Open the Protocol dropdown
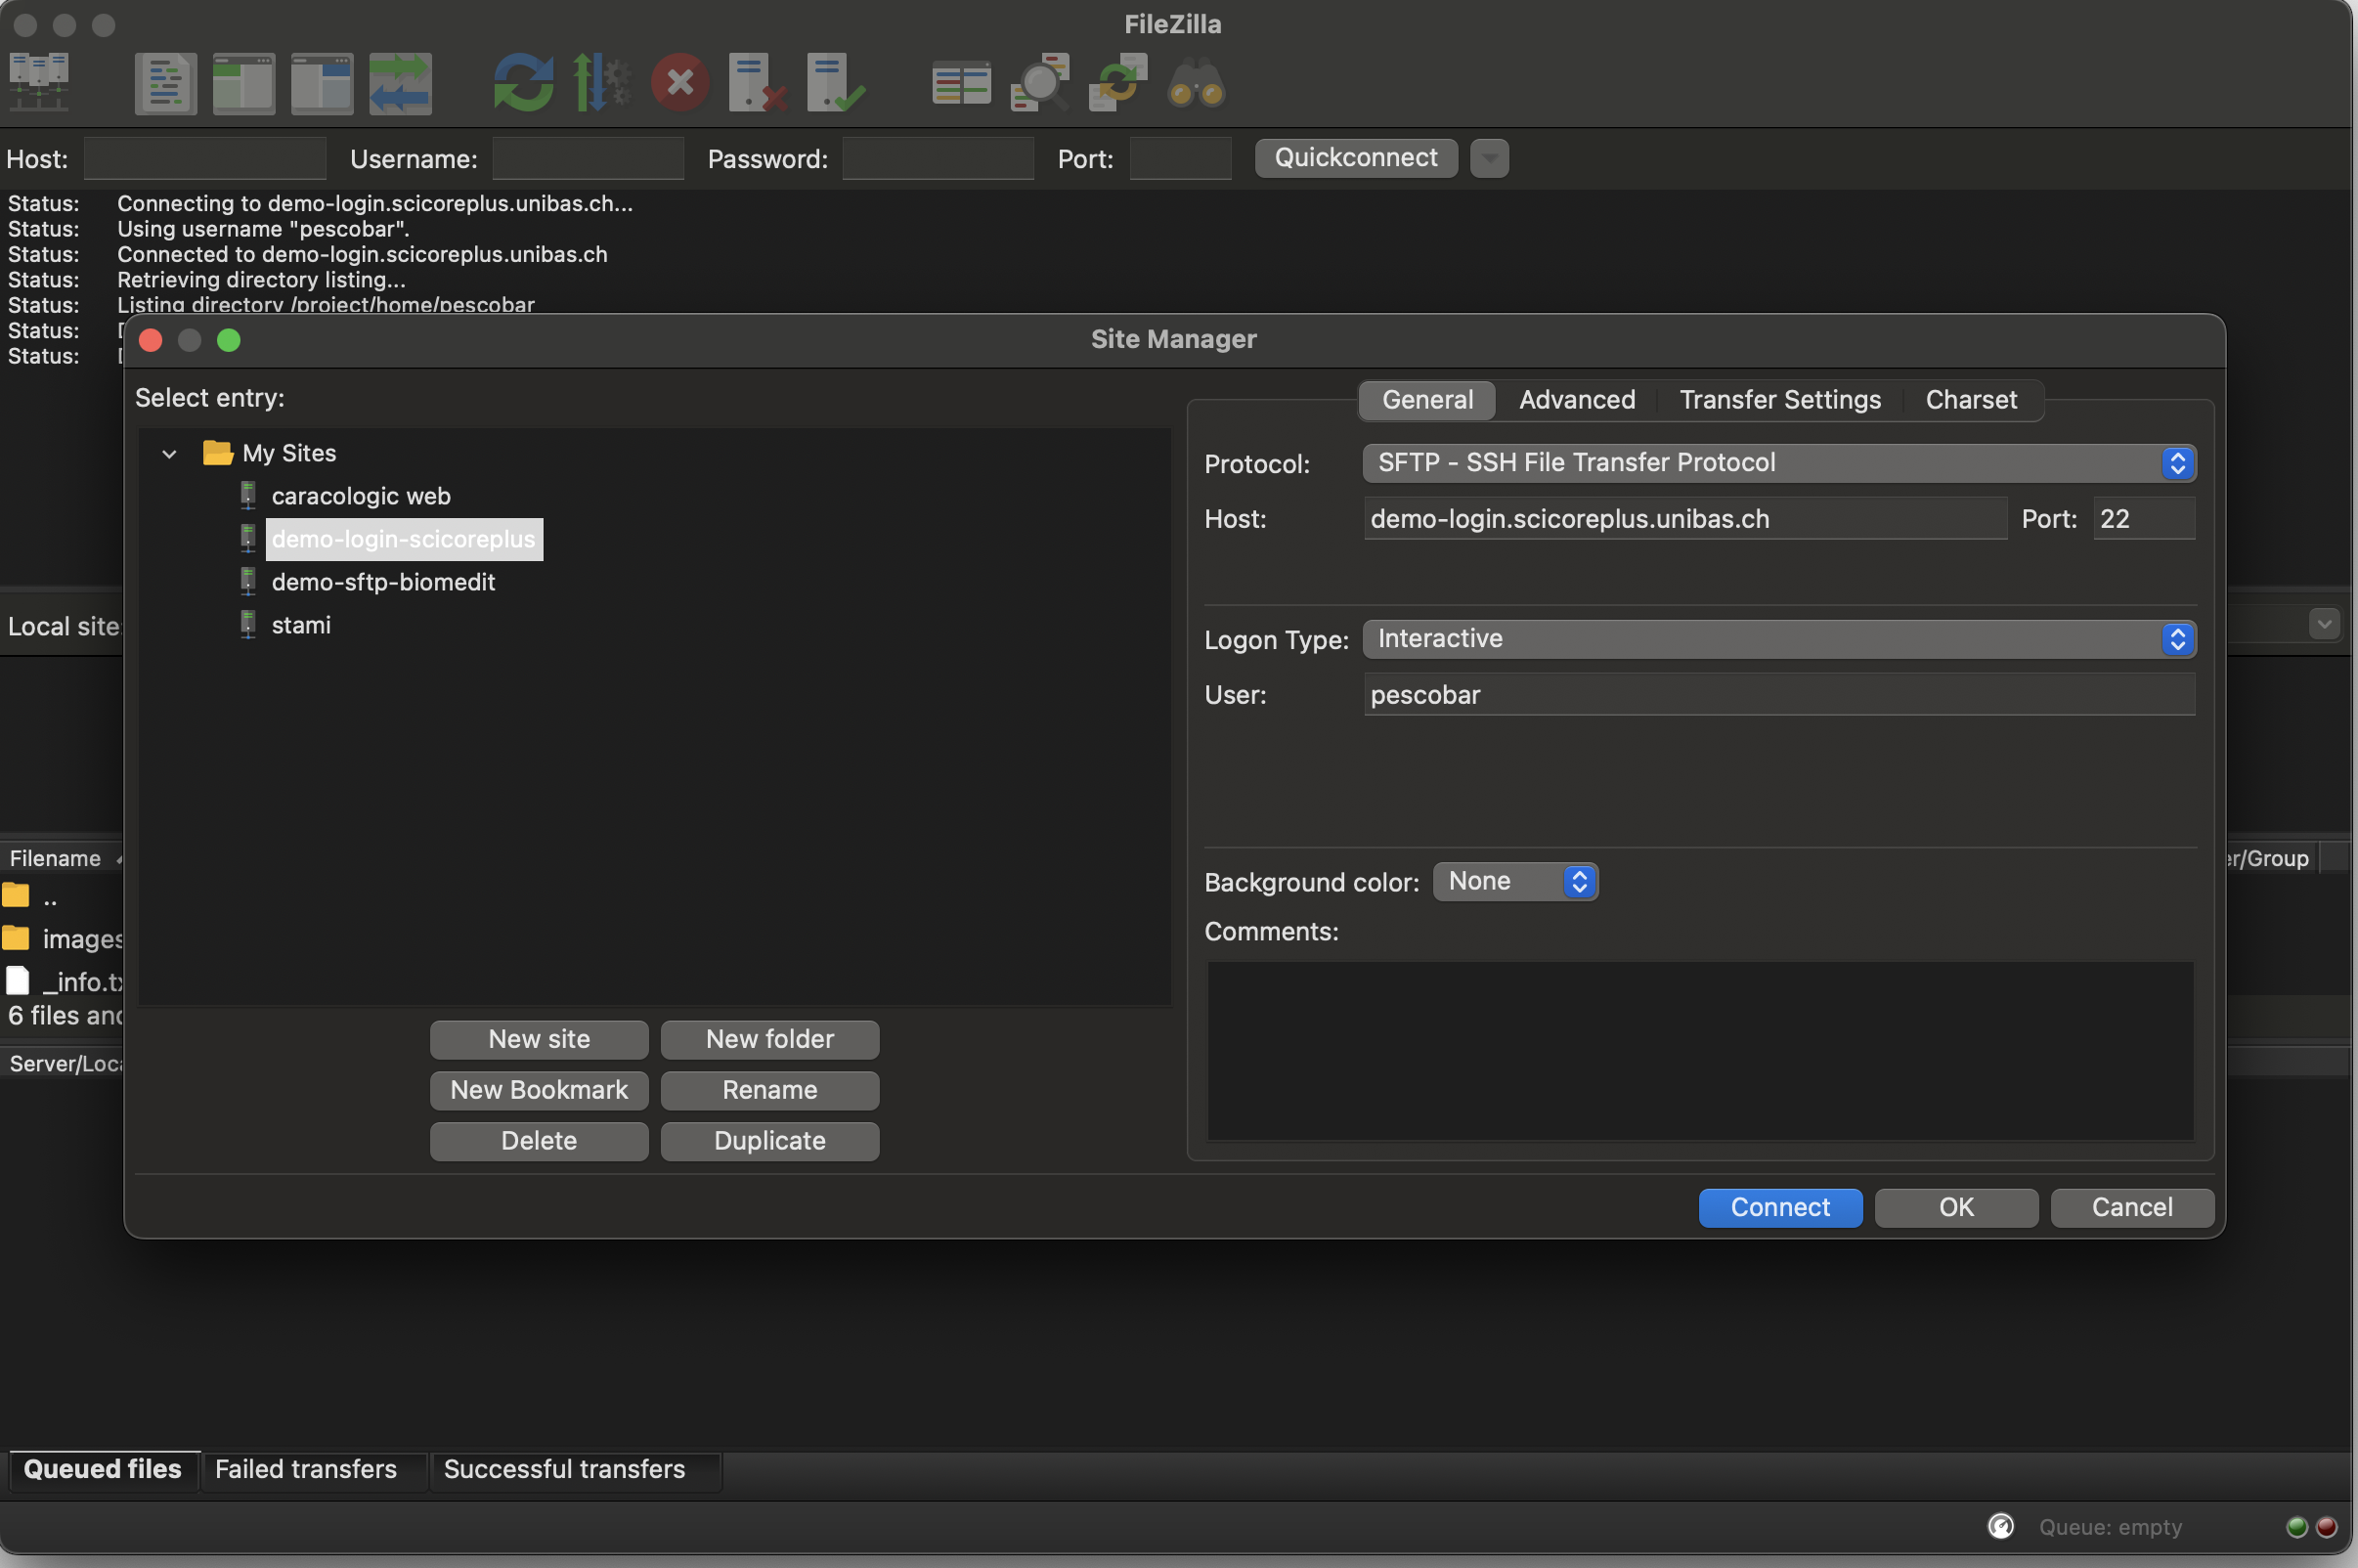 pyautogui.click(x=1778, y=463)
